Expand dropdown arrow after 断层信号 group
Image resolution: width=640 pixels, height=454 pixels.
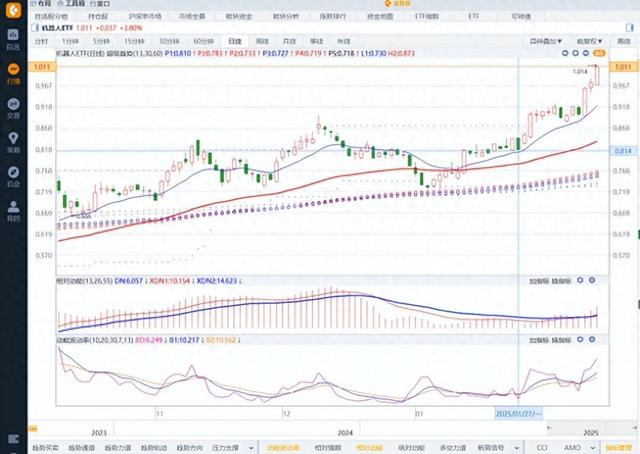[516, 448]
